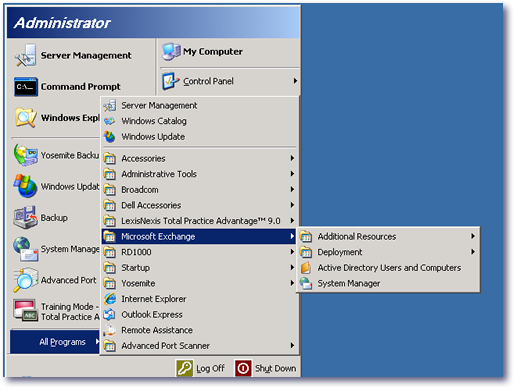Expand the Administrative Tools submenu arrow
The width and height of the screenshot is (514, 388).
coord(292,174)
